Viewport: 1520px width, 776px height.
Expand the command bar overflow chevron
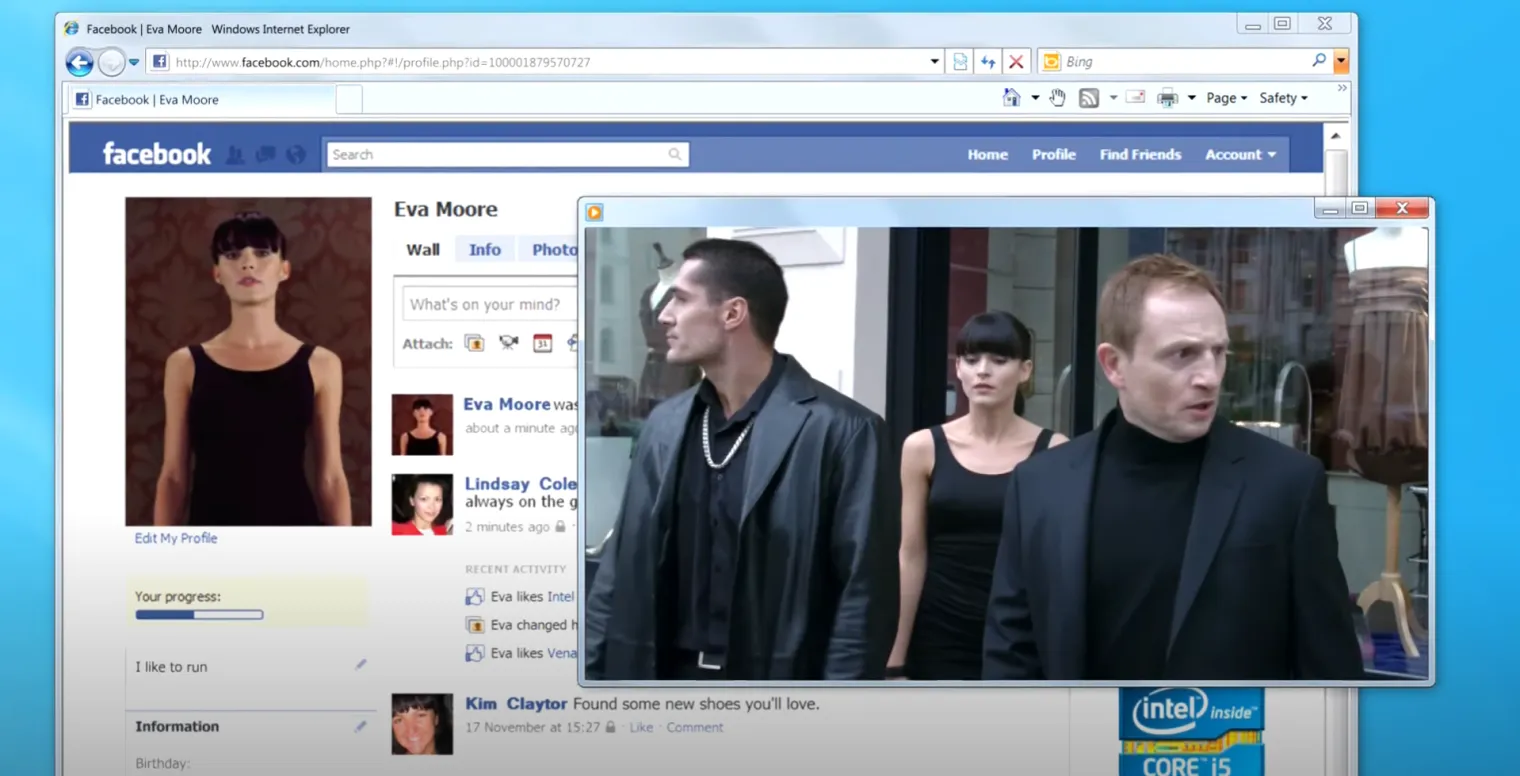click(1342, 88)
